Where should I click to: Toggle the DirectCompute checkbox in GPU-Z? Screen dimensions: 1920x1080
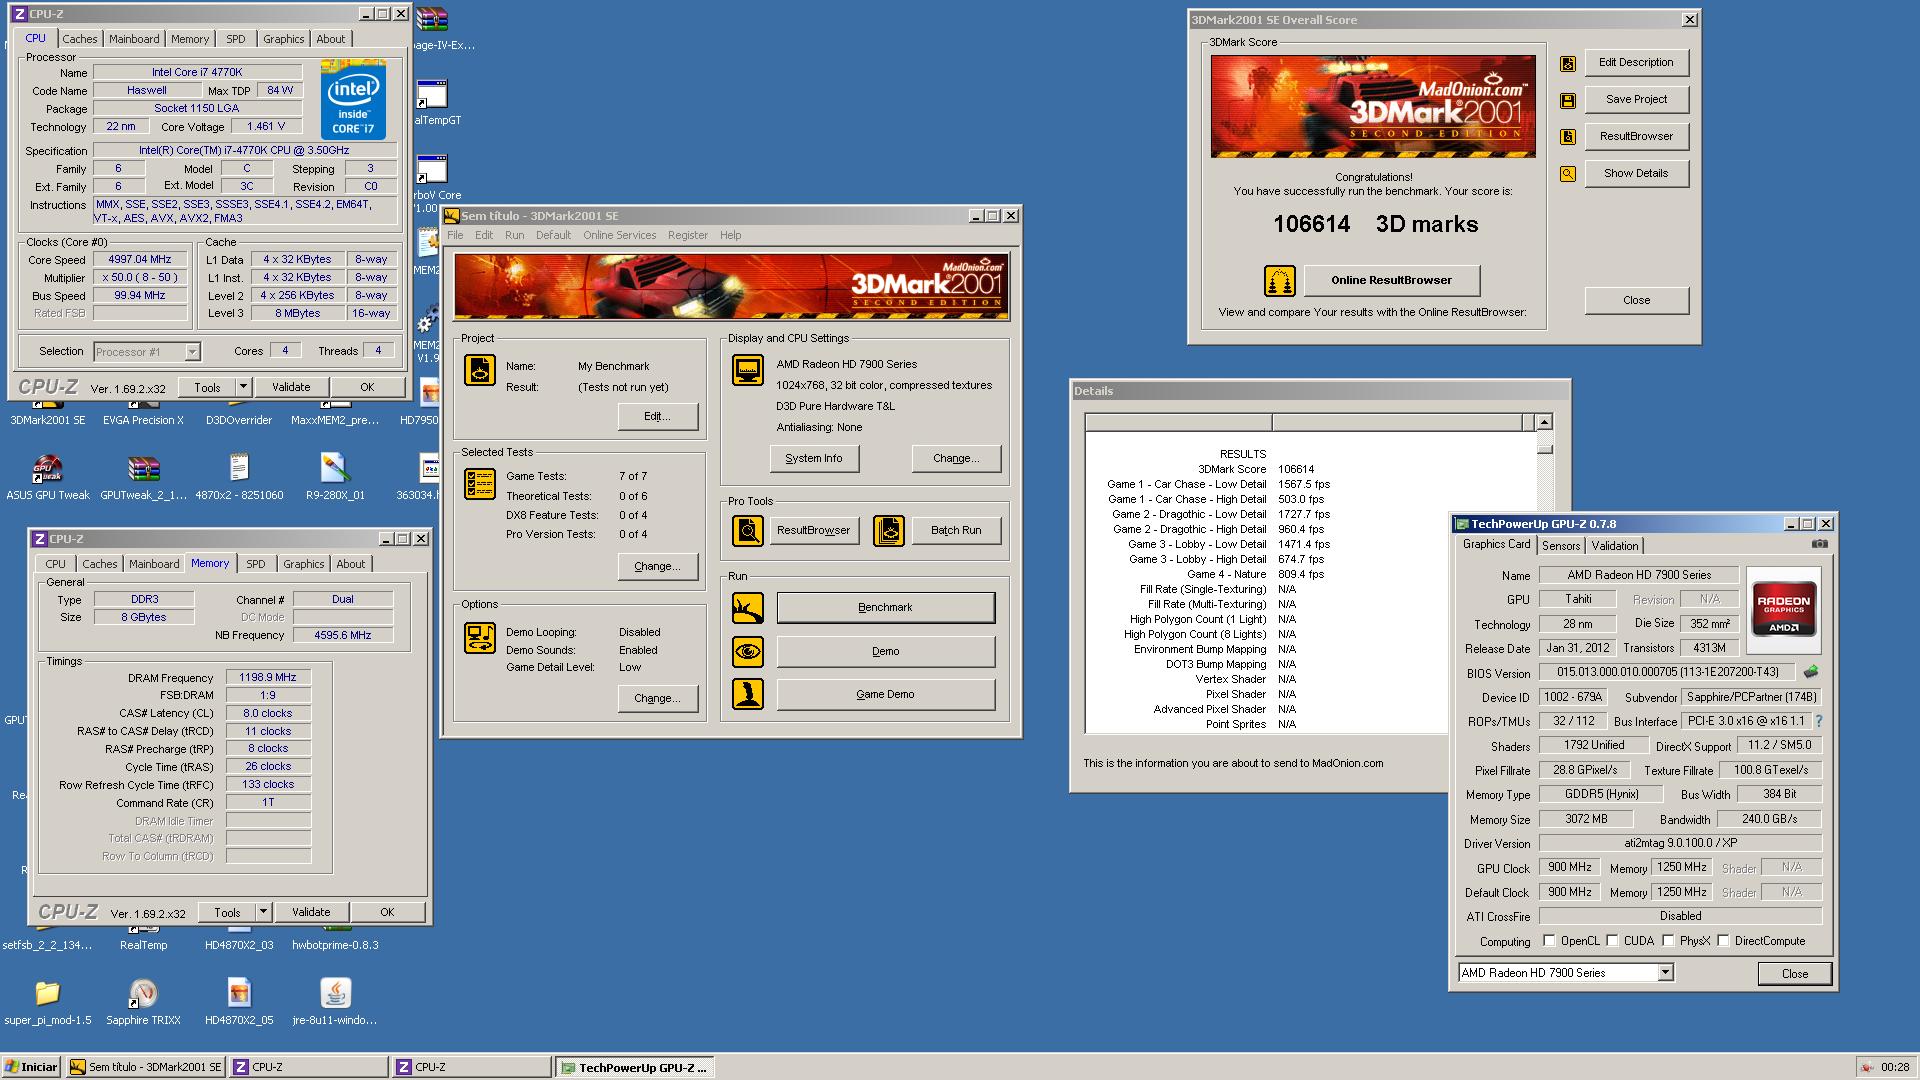pos(1723,941)
